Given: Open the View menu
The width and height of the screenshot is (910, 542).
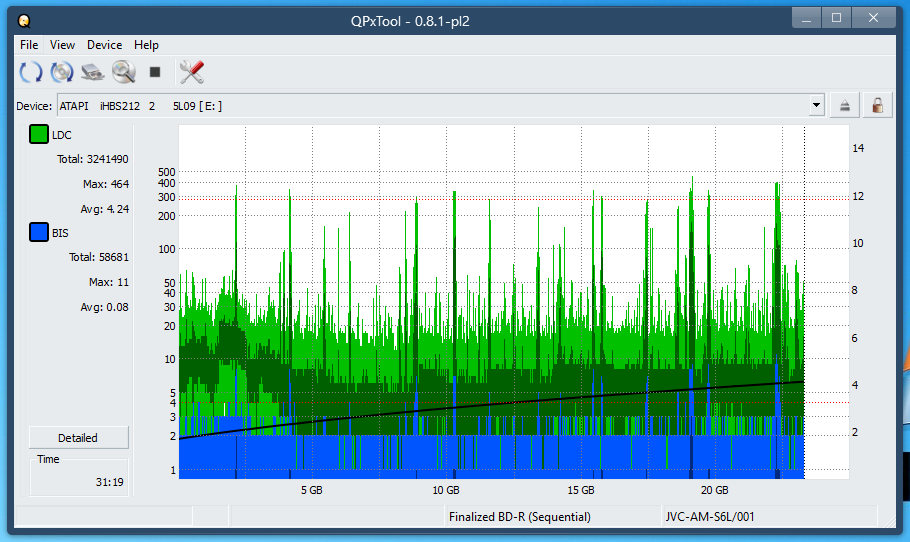Looking at the screenshot, I should click(62, 45).
